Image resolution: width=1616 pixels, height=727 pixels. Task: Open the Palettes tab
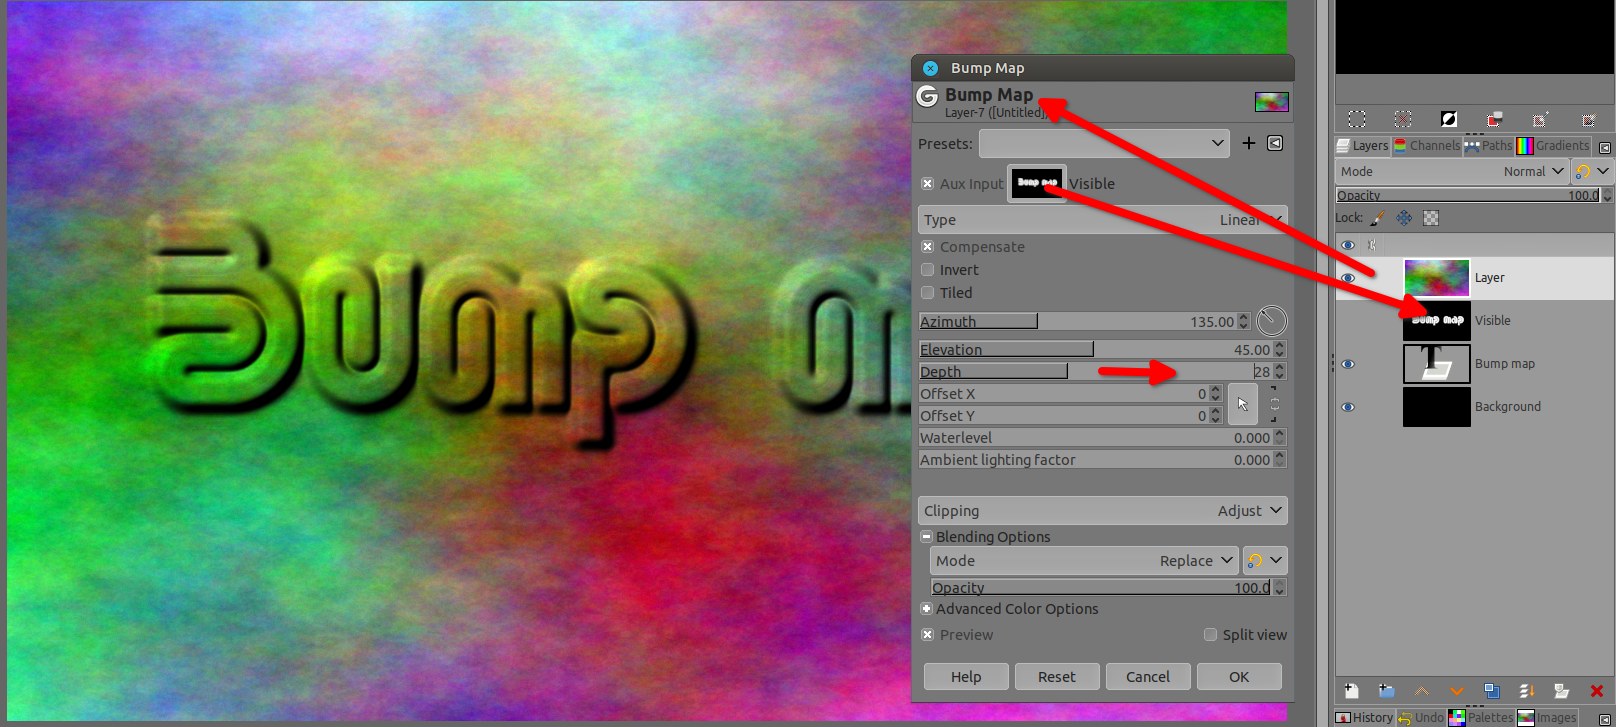point(1482,718)
